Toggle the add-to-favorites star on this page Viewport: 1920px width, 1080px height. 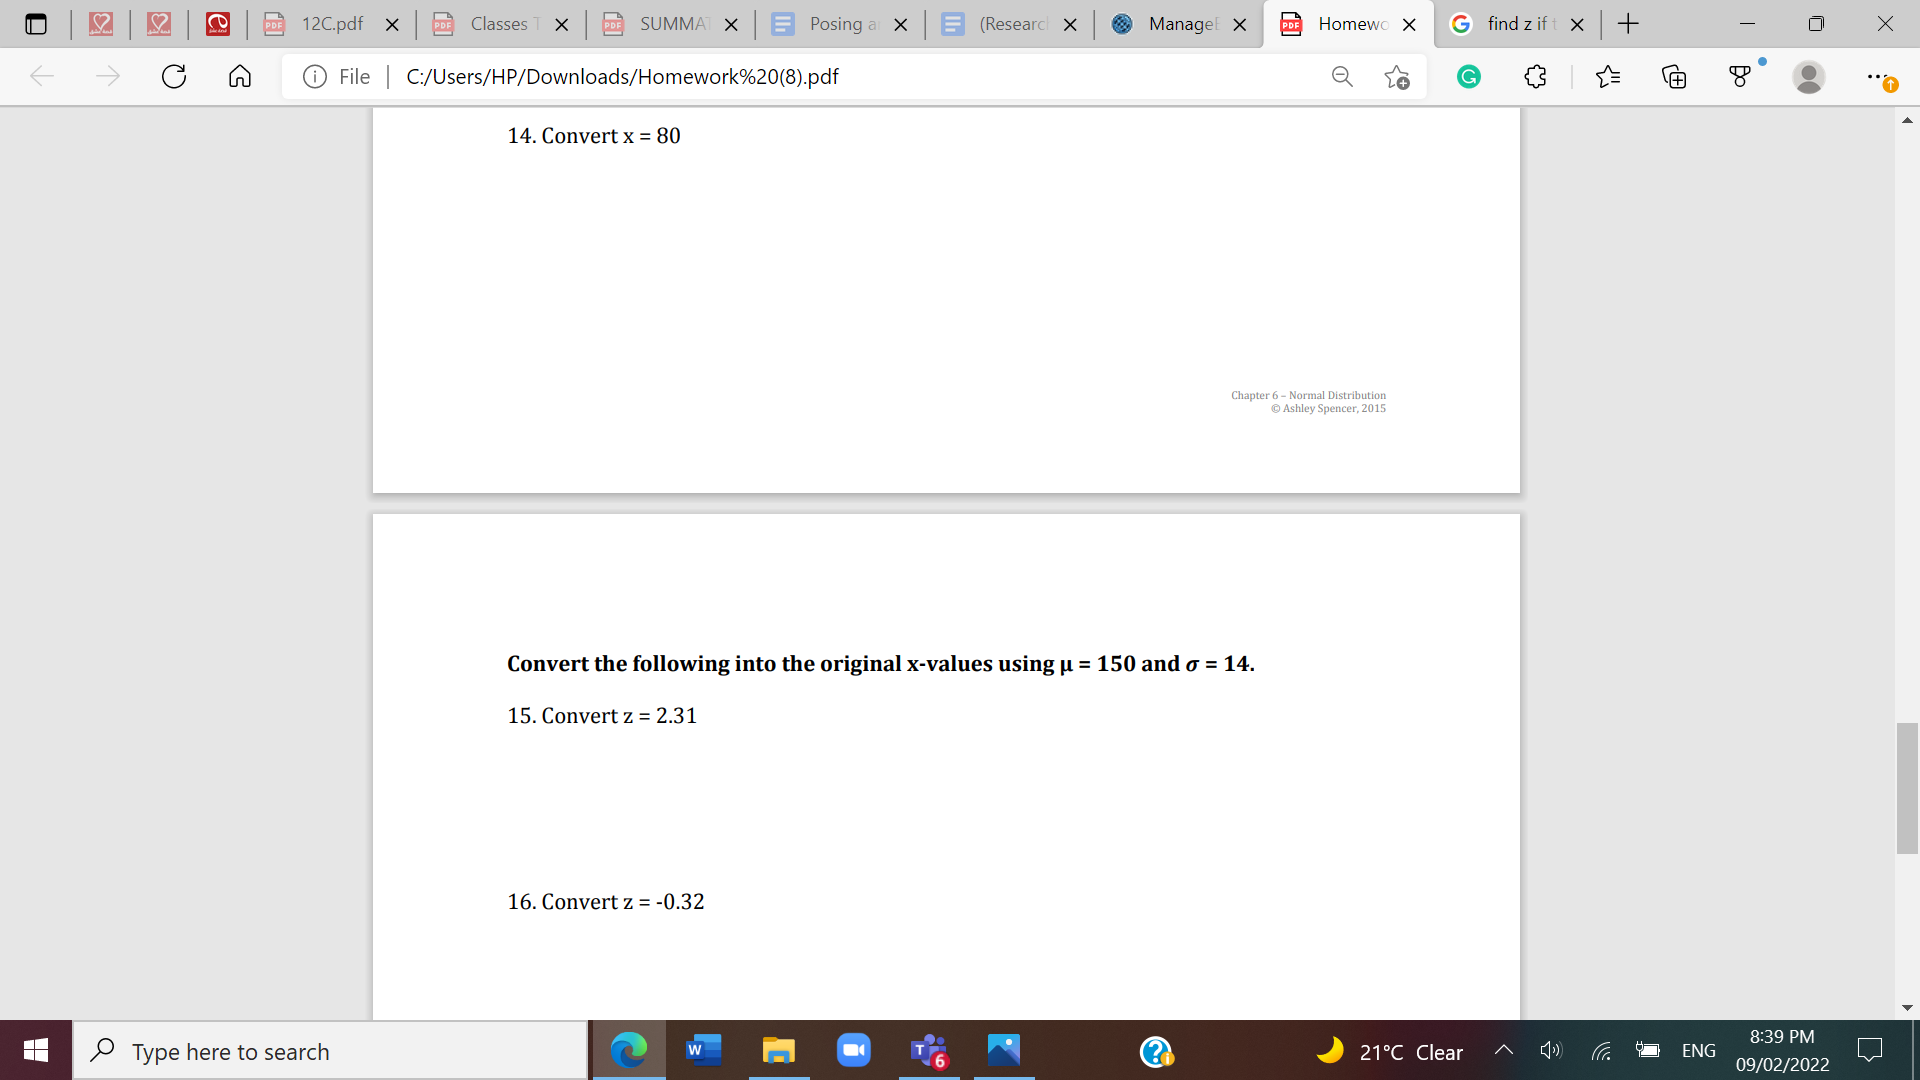click(x=1399, y=76)
